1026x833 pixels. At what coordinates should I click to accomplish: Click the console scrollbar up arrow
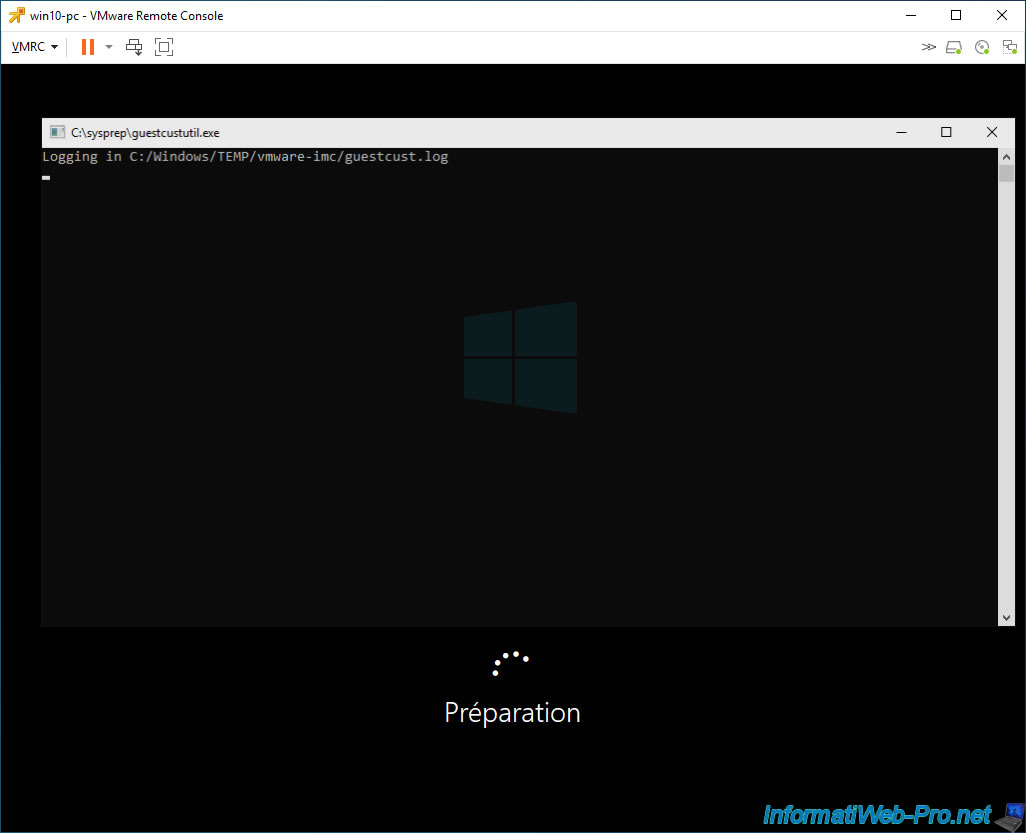click(1006, 156)
